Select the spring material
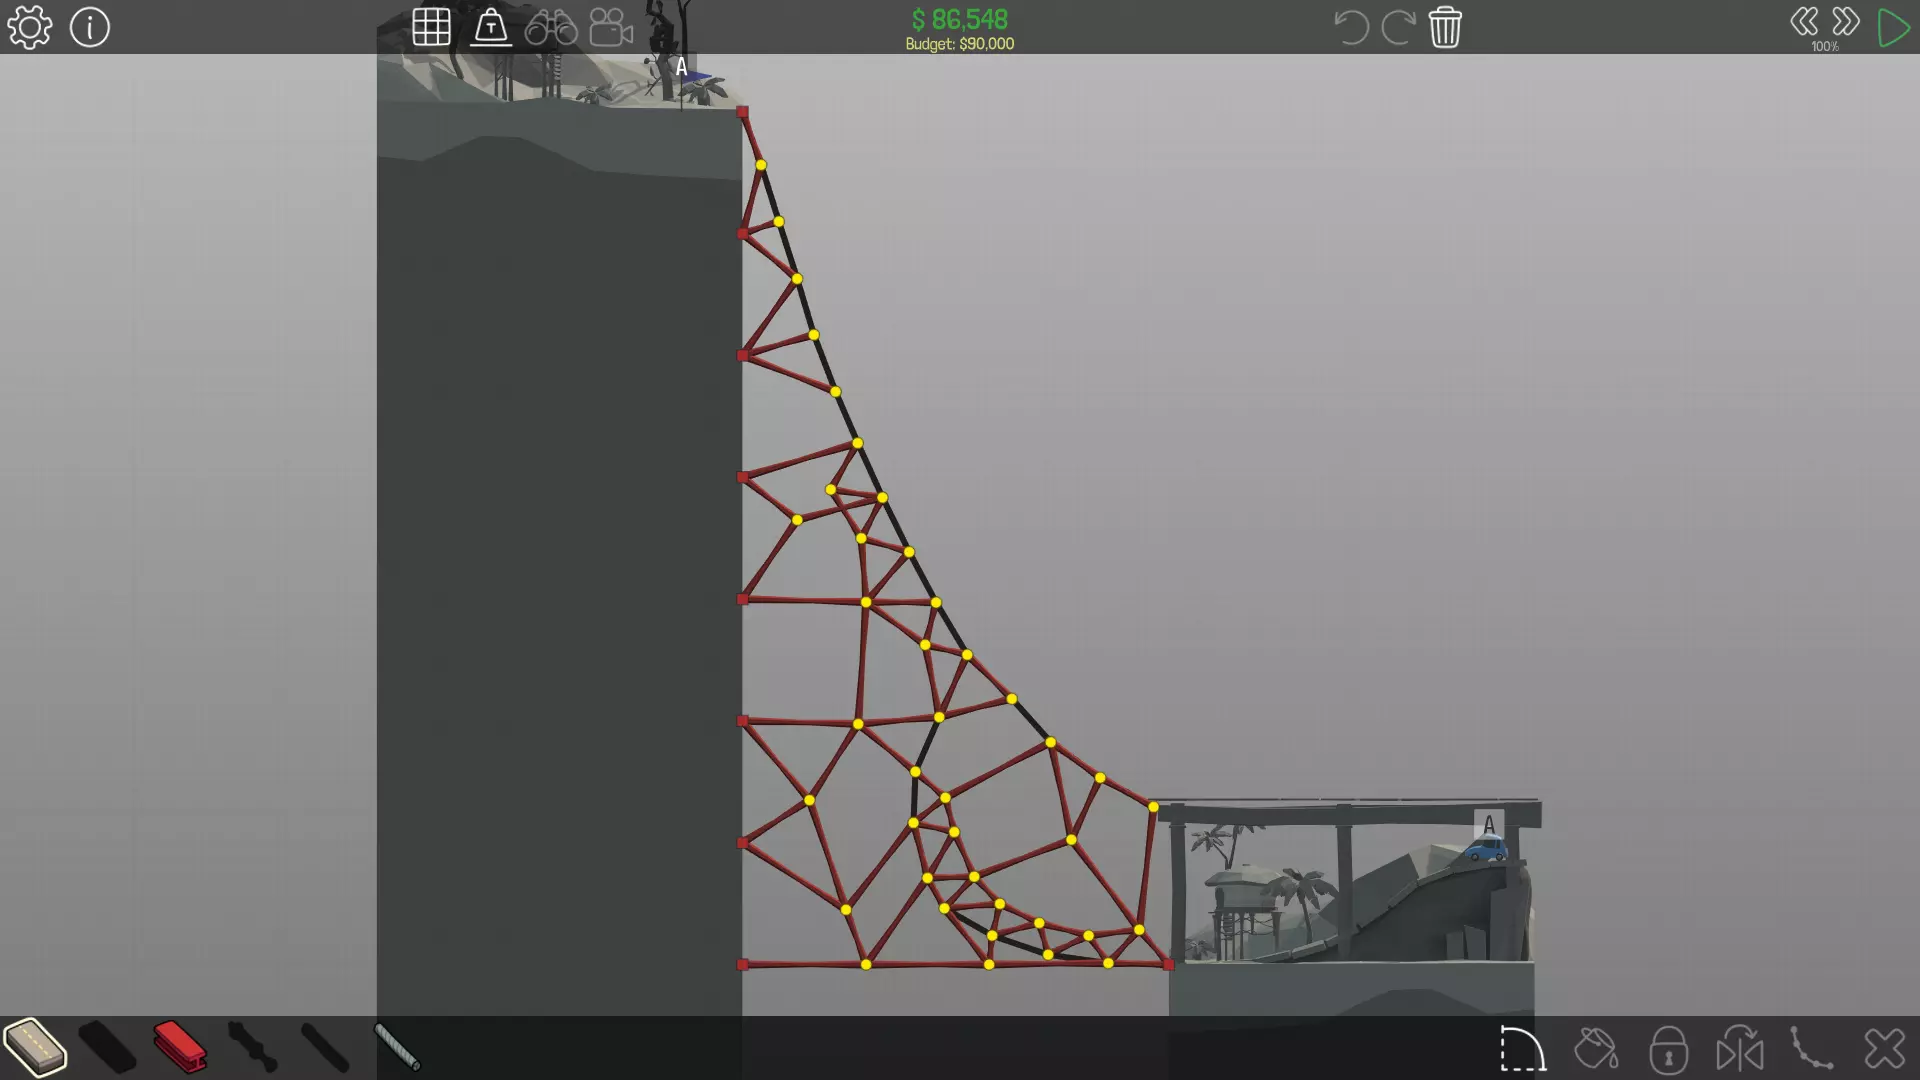 pos(397,1047)
